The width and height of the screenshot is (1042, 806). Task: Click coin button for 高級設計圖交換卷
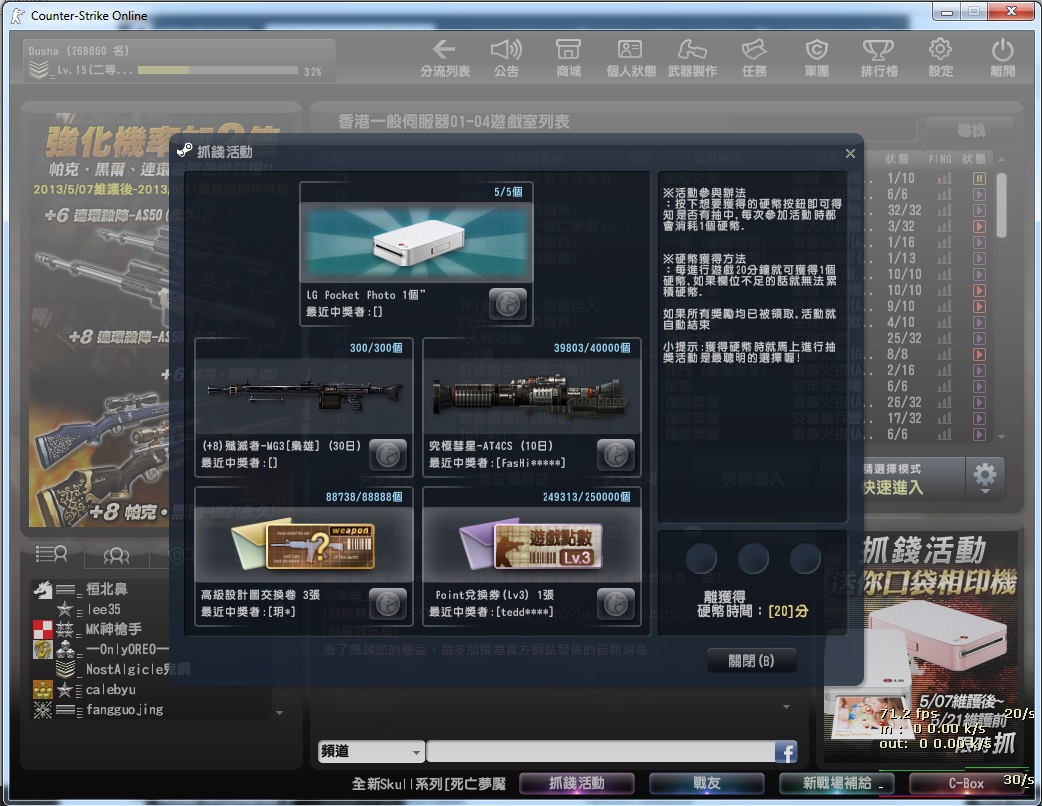(x=388, y=604)
